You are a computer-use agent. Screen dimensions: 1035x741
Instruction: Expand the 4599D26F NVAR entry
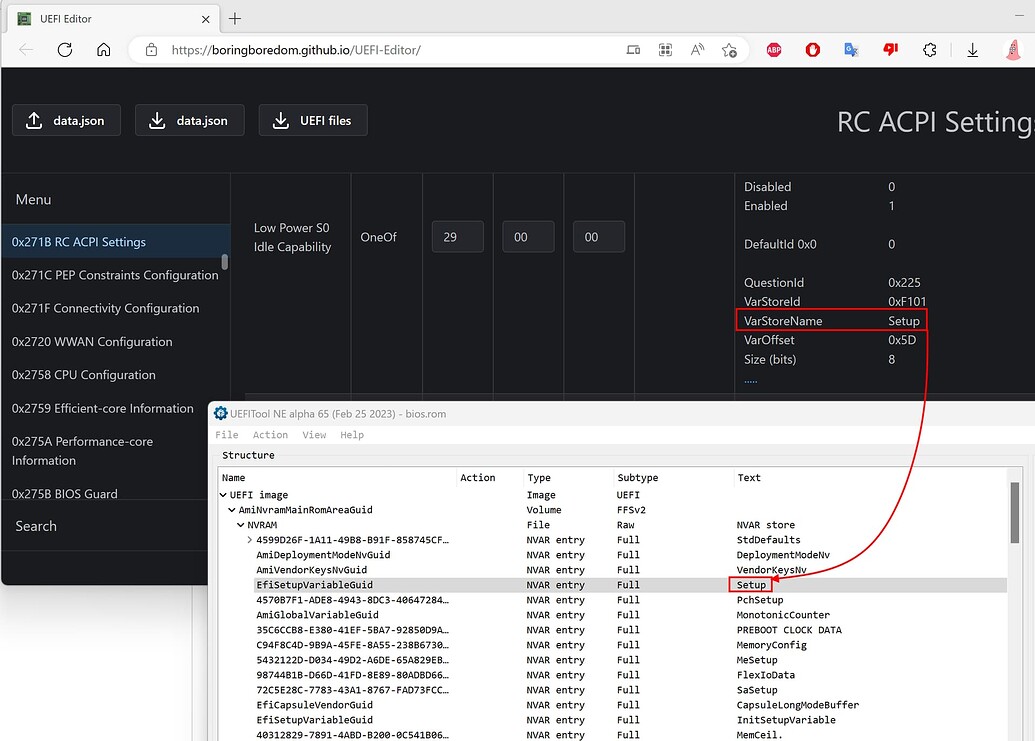point(249,540)
